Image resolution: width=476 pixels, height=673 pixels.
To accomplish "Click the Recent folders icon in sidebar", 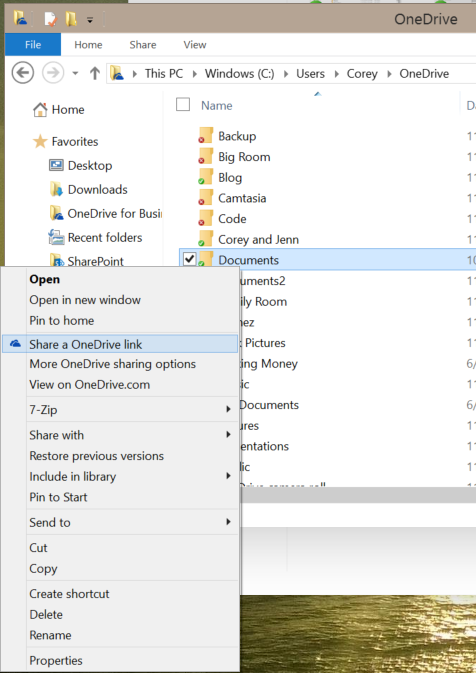I will (x=56, y=237).
